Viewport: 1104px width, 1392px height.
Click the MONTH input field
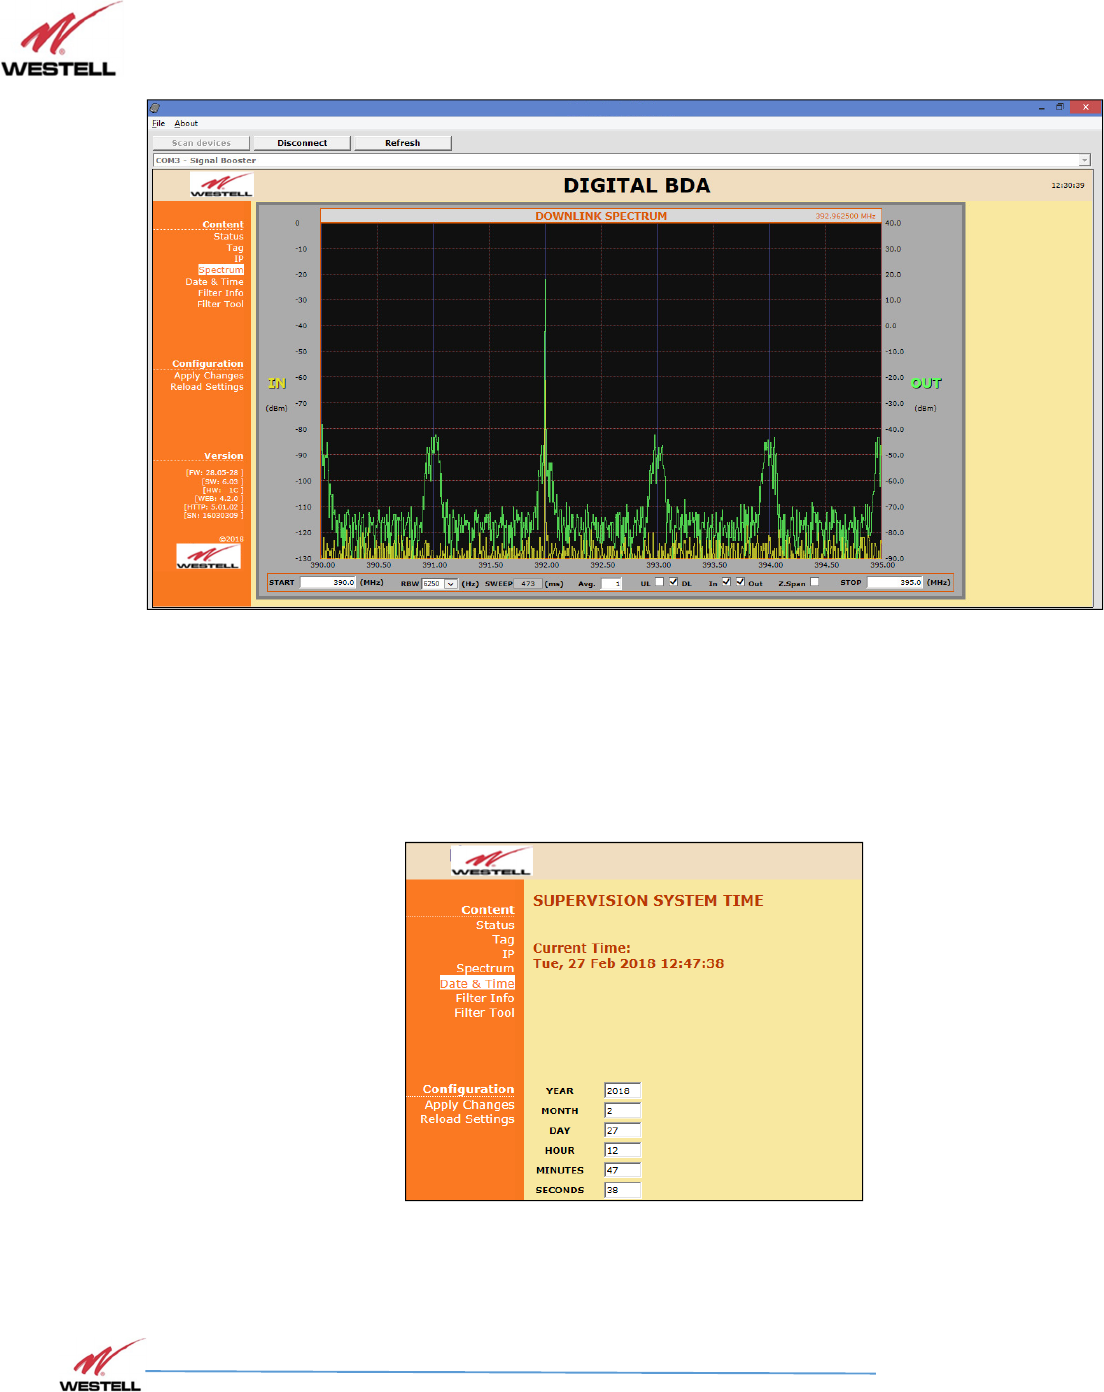(x=622, y=1111)
